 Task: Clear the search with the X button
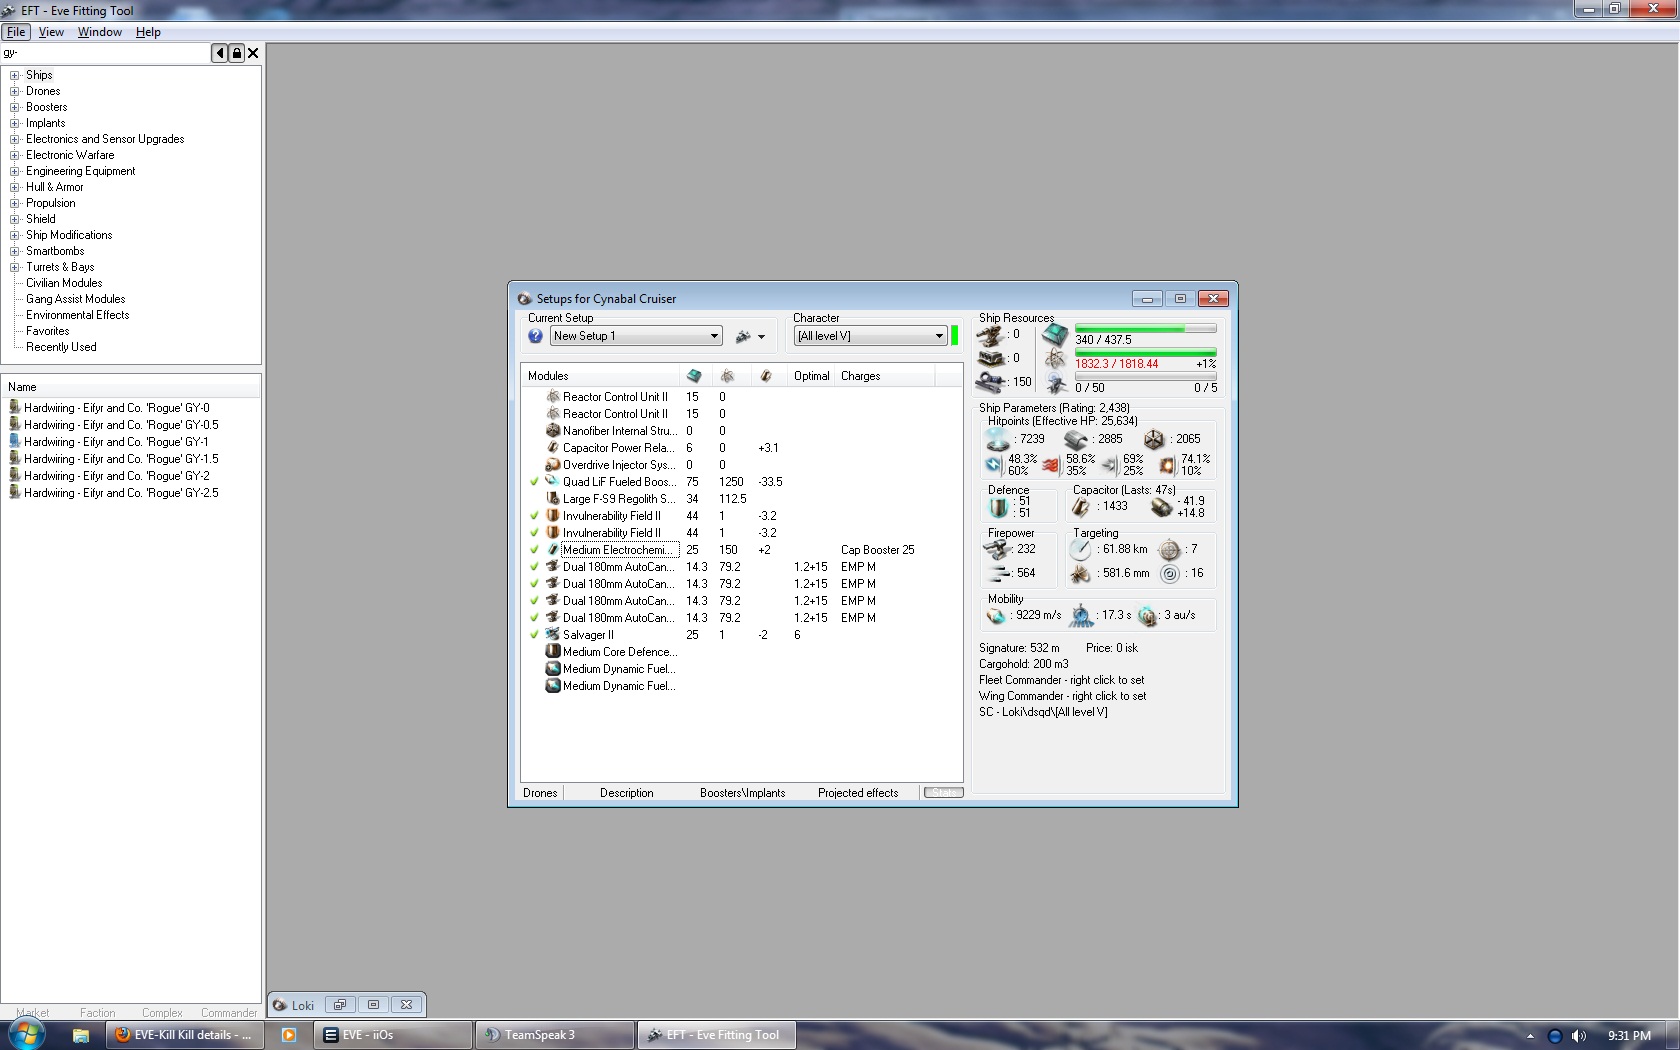click(x=253, y=53)
